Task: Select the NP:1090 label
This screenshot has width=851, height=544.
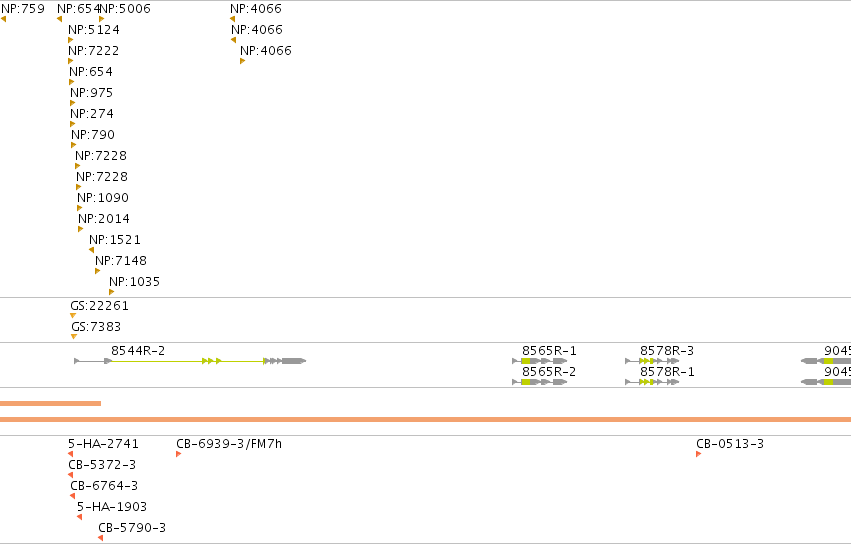Action: 103,198
